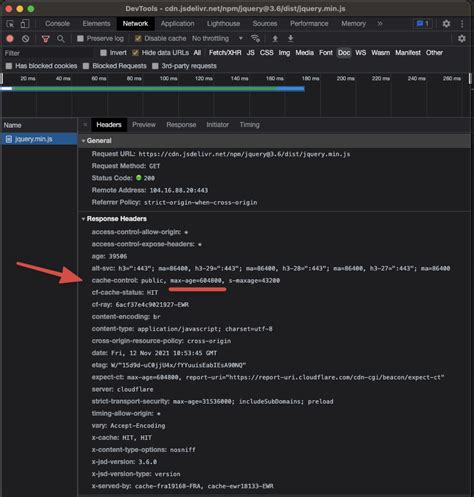Open network conditions wifi icon

point(255,39)
